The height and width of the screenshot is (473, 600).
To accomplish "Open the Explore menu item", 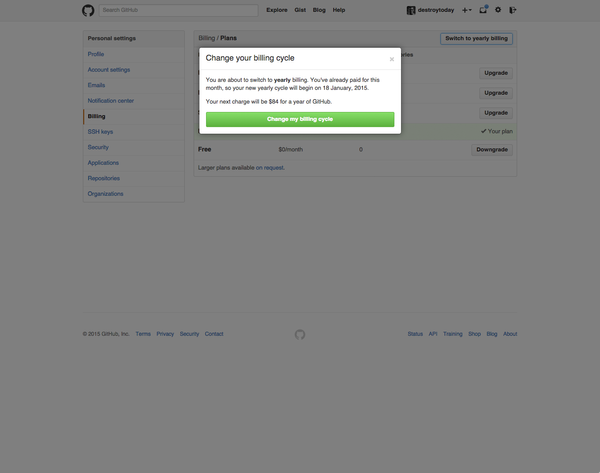I will coord(277,10).
